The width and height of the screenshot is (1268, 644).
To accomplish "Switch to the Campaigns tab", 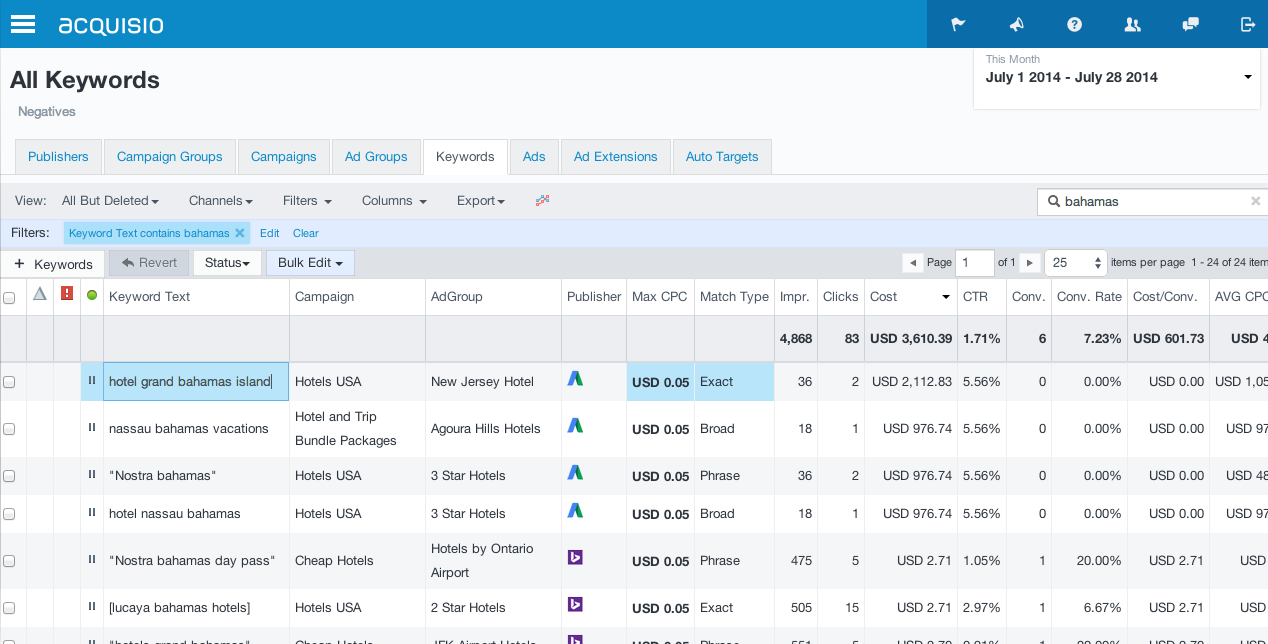I will [x=284, y=157].
